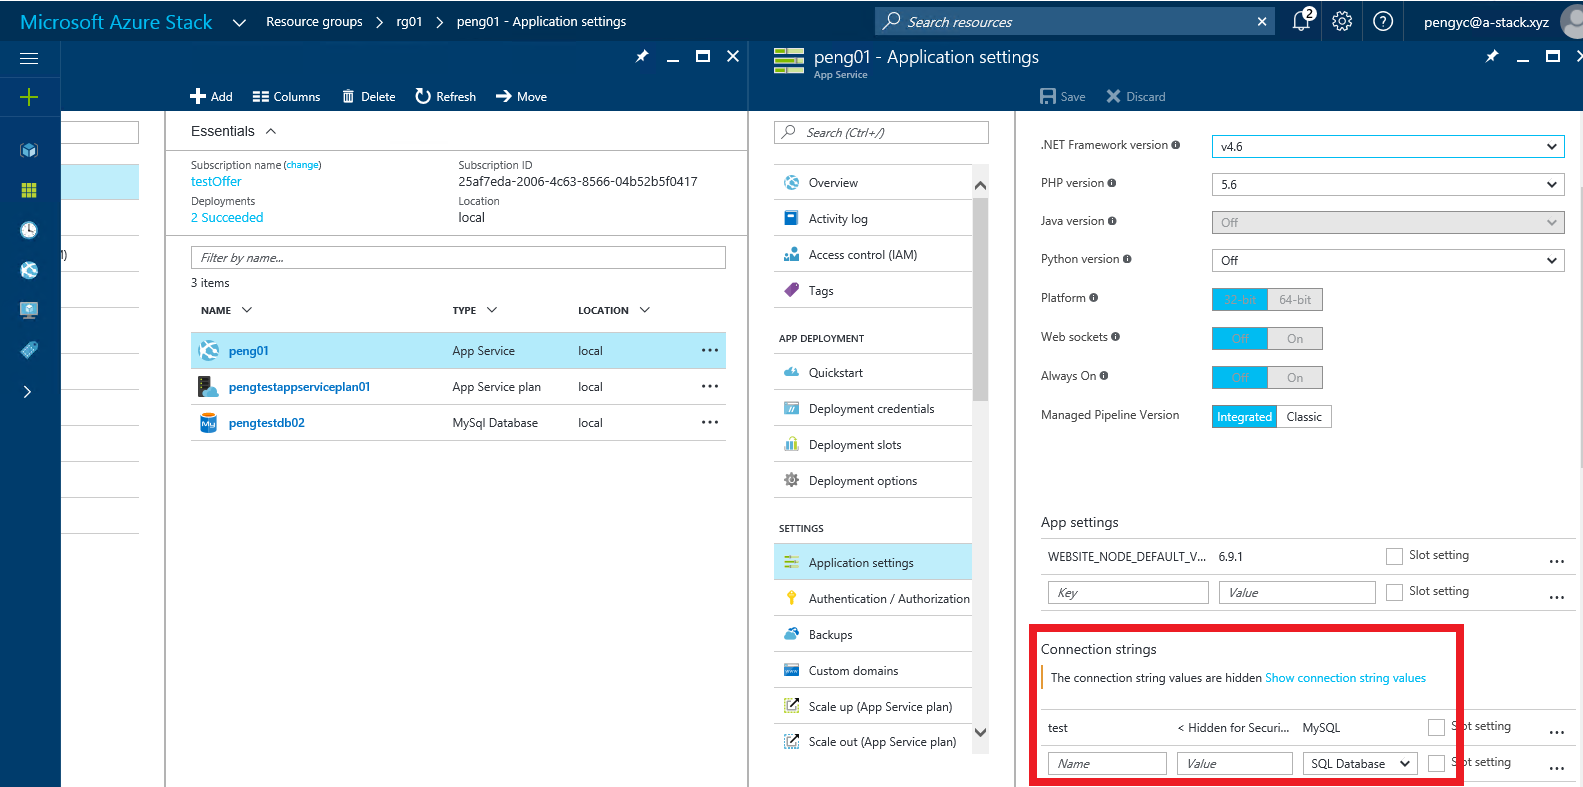Open Backups menu item
The width and height of the screenshot is (1583, 787).
(873, 634)
